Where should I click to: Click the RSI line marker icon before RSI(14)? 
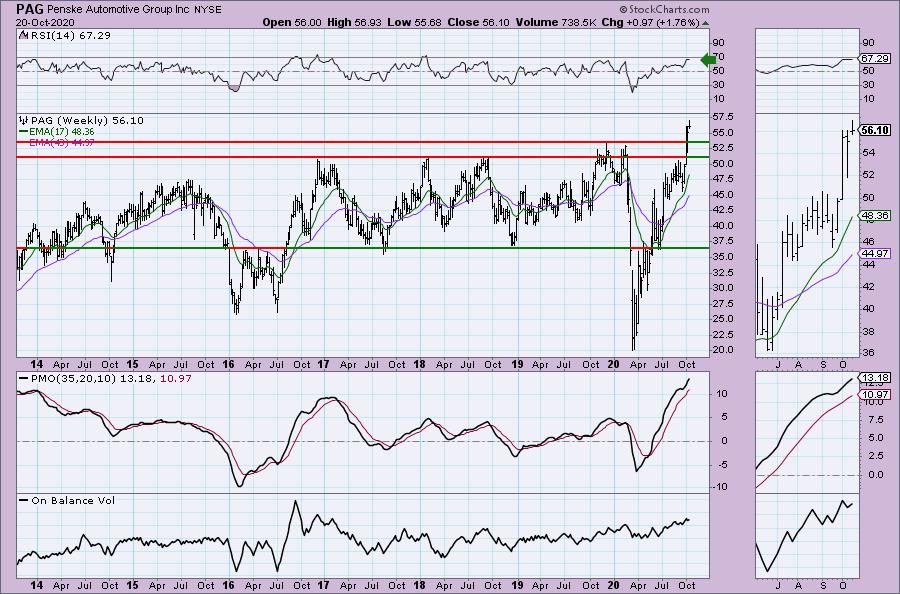pyautogui.click(x=23, y=35)
